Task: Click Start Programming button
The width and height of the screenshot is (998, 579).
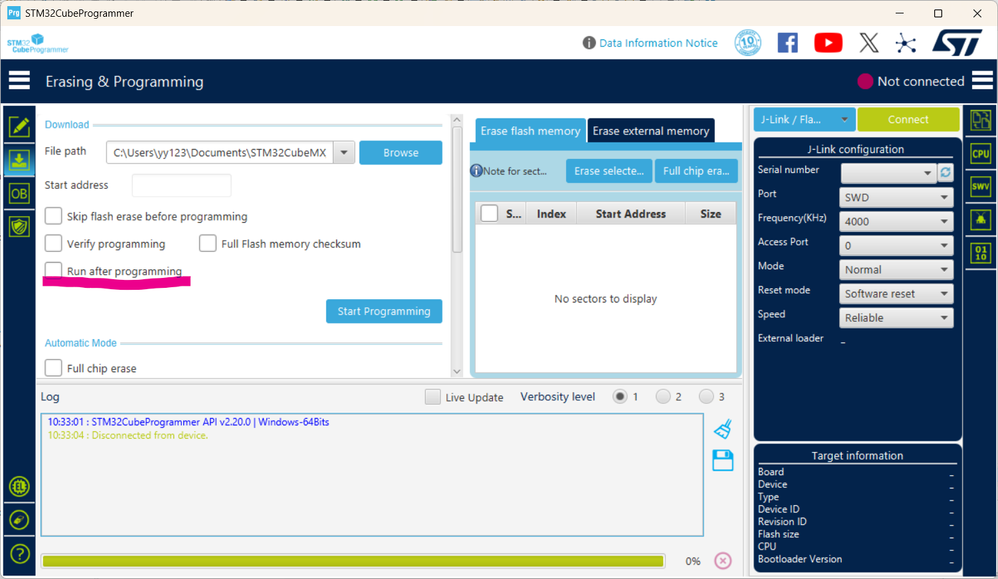Action: coord(384,311)
